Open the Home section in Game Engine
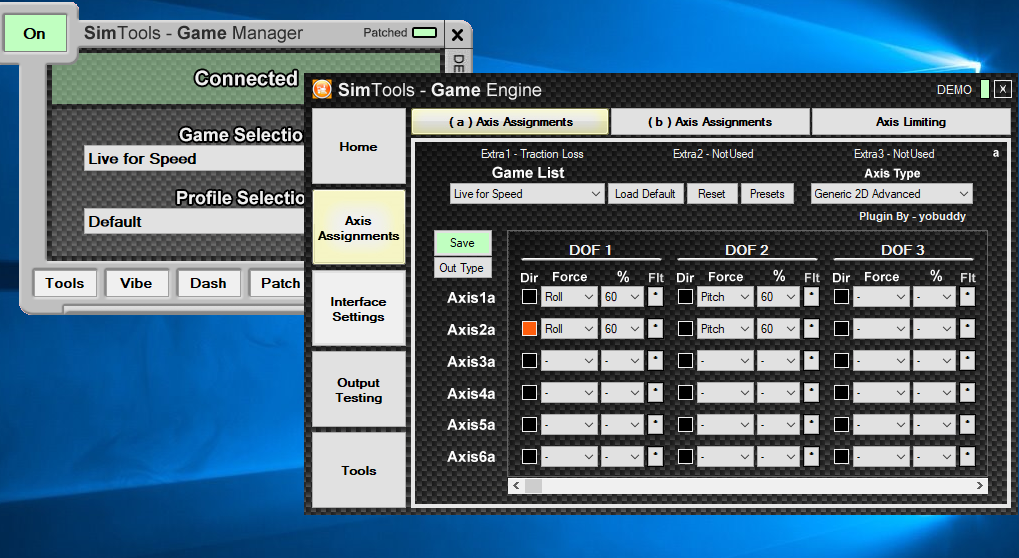The width and height of the screenshot is (1019, 558). (359, 146)
